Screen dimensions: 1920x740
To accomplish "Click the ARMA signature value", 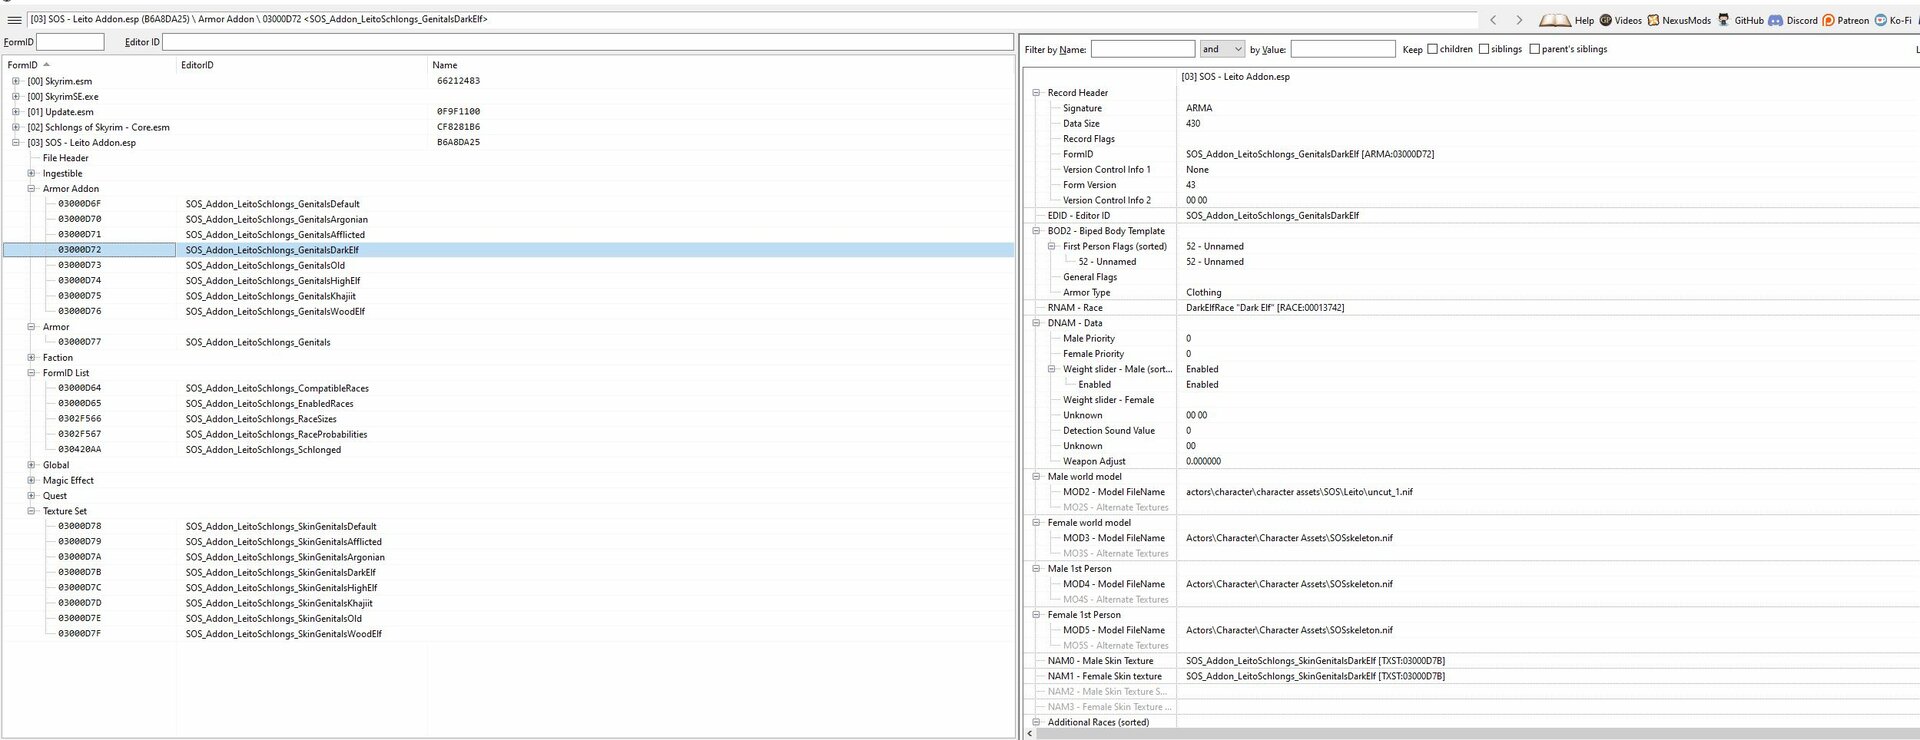I will pyautogui.click(x=1199, y=108).
